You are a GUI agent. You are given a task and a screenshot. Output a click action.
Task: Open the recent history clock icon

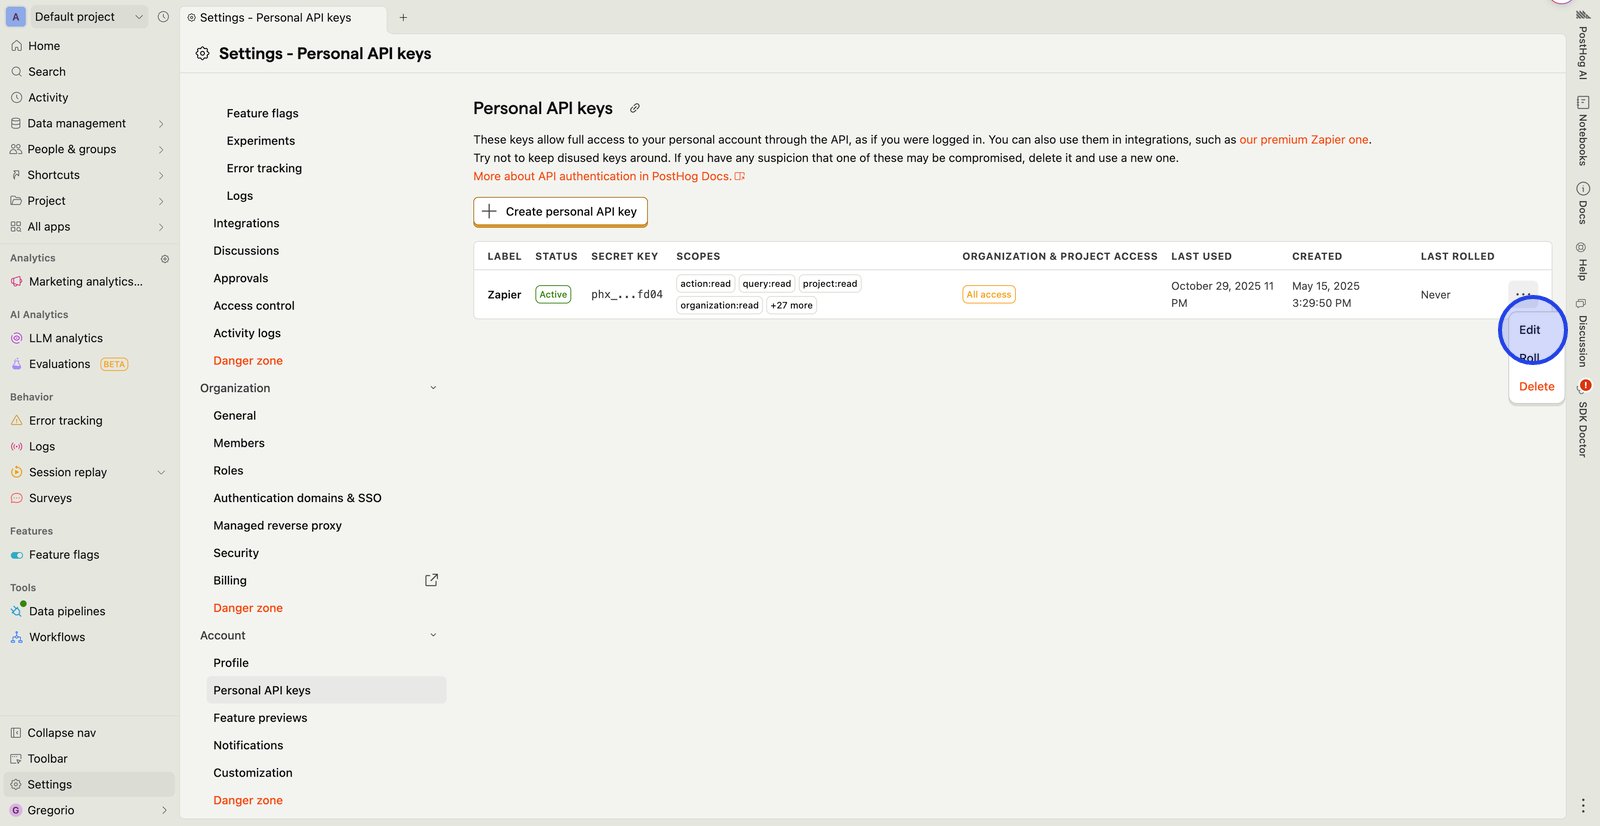click(x=163, y=17)
